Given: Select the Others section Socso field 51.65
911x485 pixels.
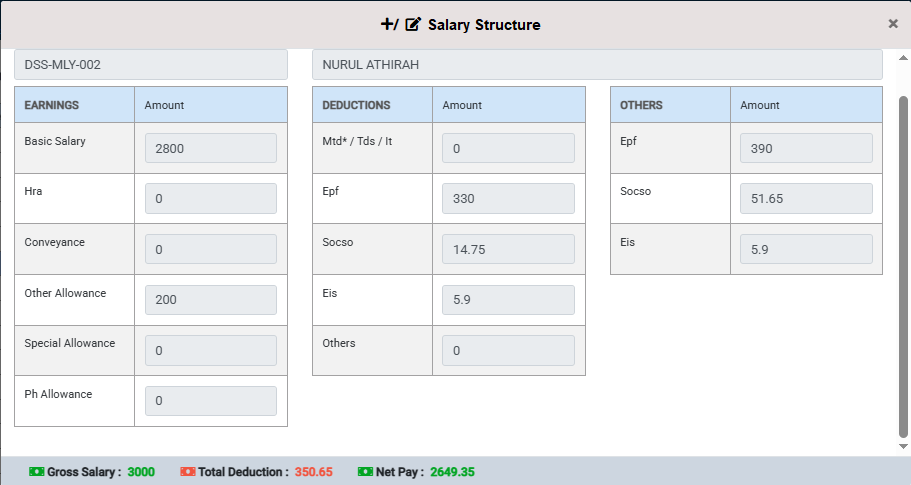Looking at the screenshot, I should click(806, 199).
